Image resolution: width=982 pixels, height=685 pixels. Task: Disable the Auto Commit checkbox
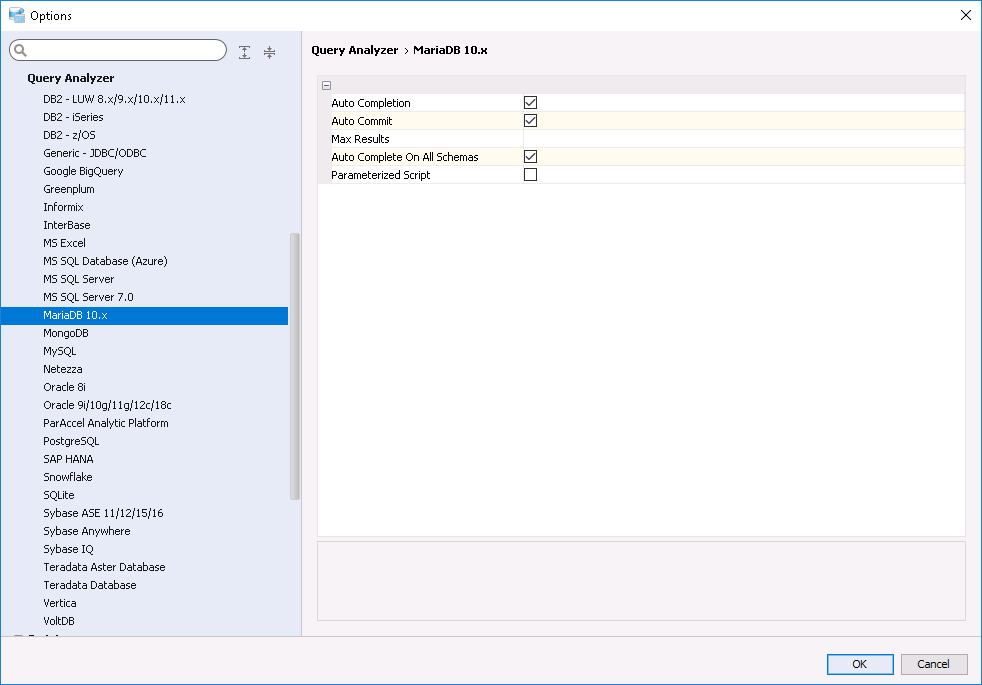[x=530, y=121]
